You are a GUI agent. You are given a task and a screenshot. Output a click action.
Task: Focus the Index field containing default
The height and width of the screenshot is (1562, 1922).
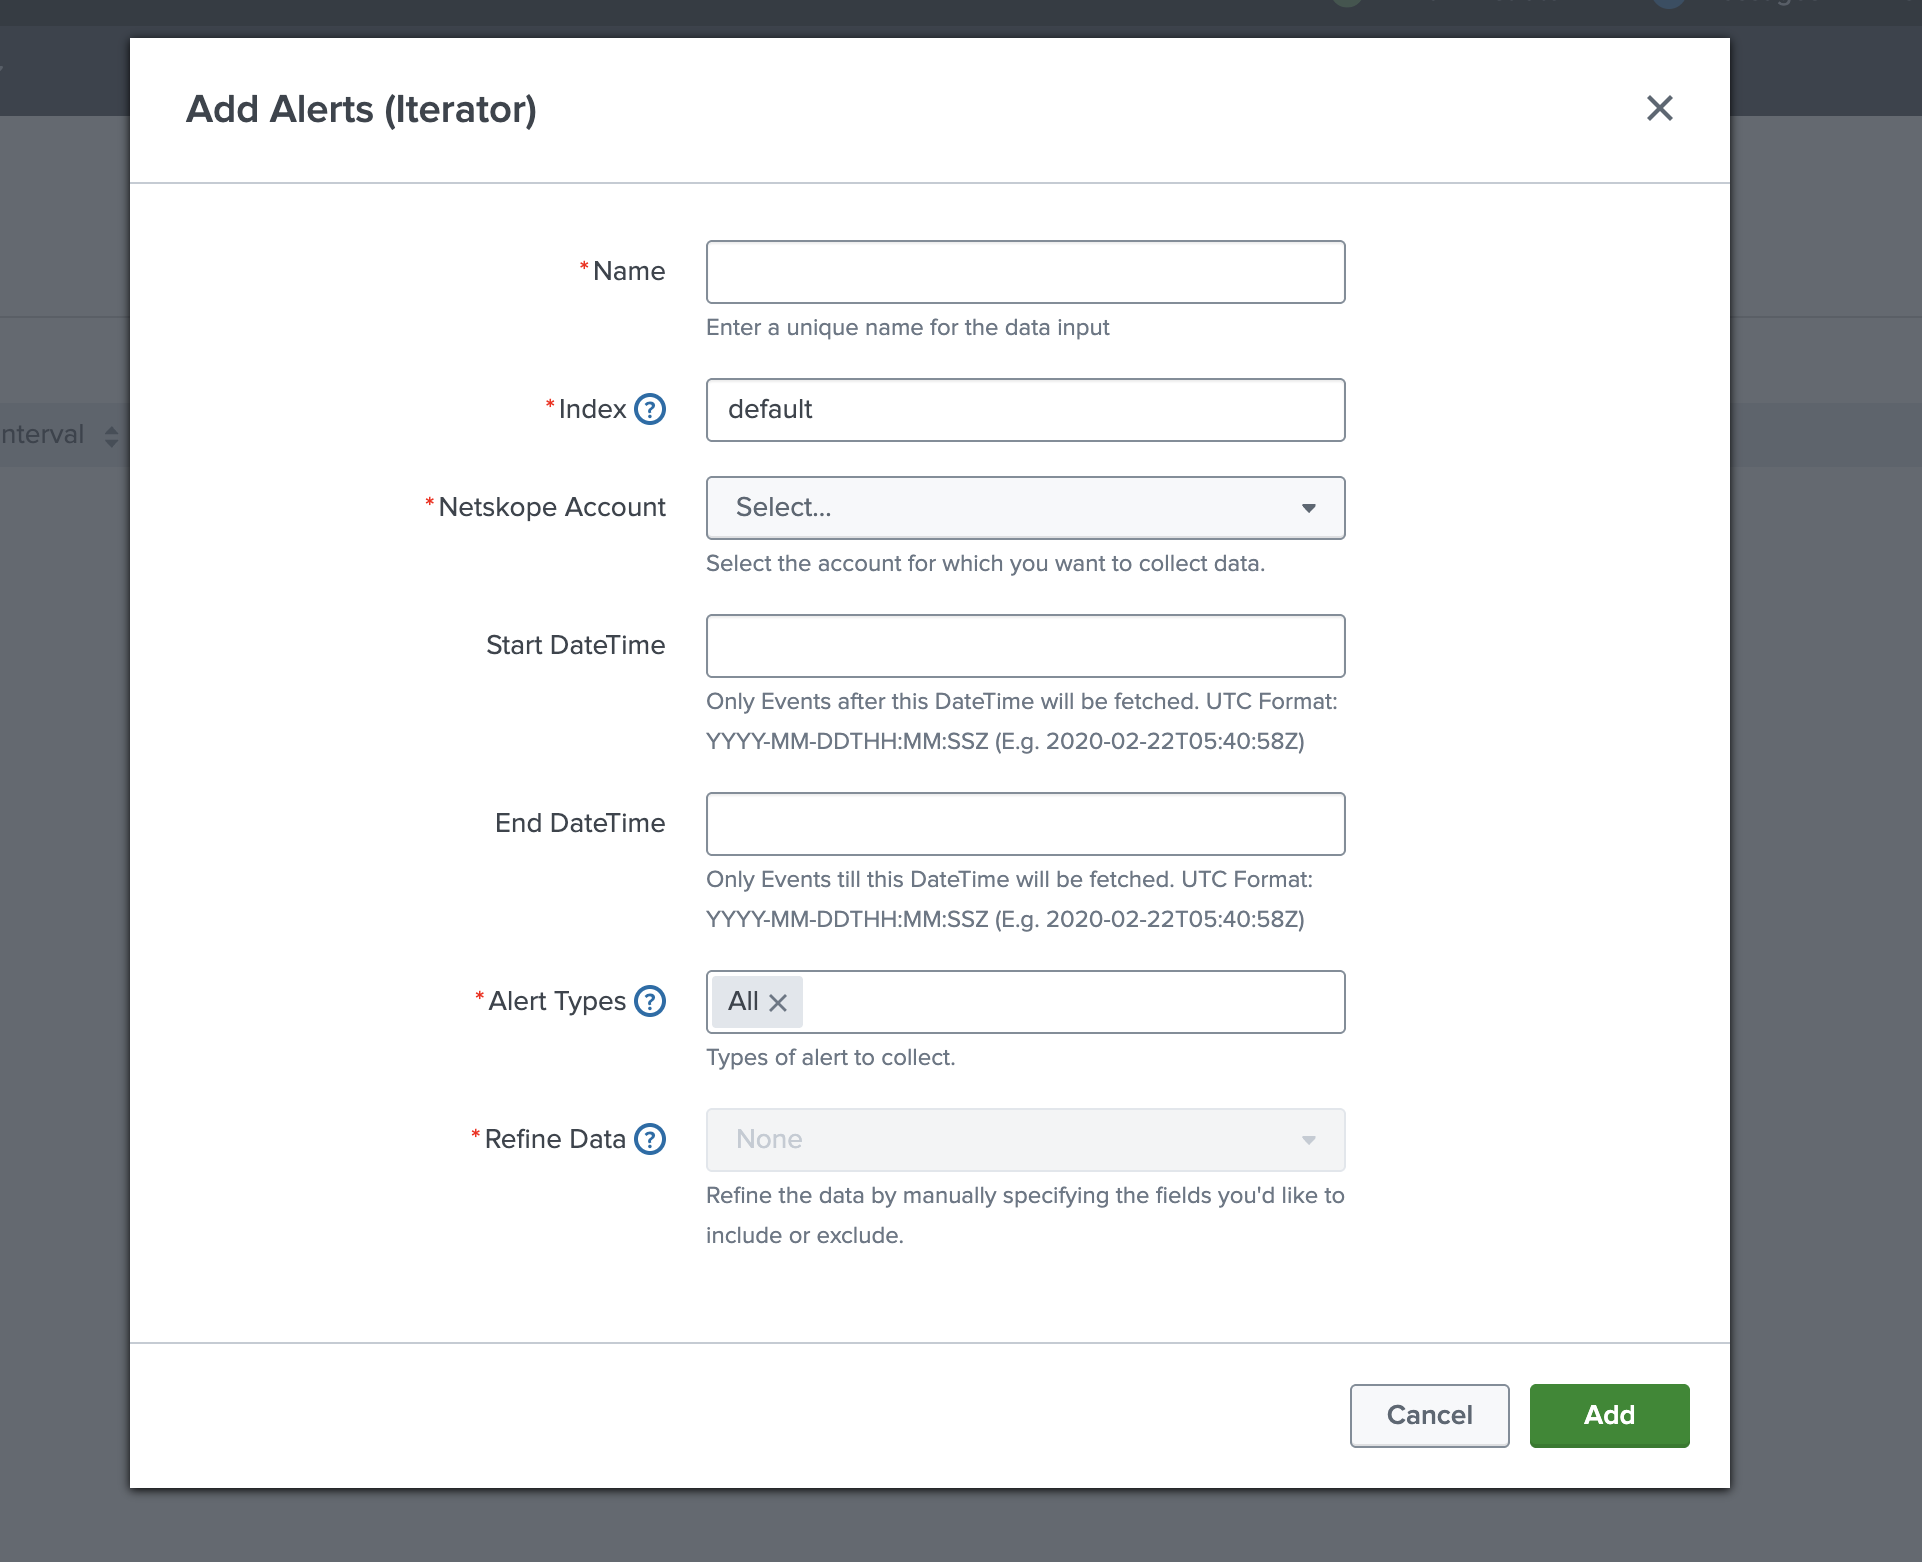1025,410
